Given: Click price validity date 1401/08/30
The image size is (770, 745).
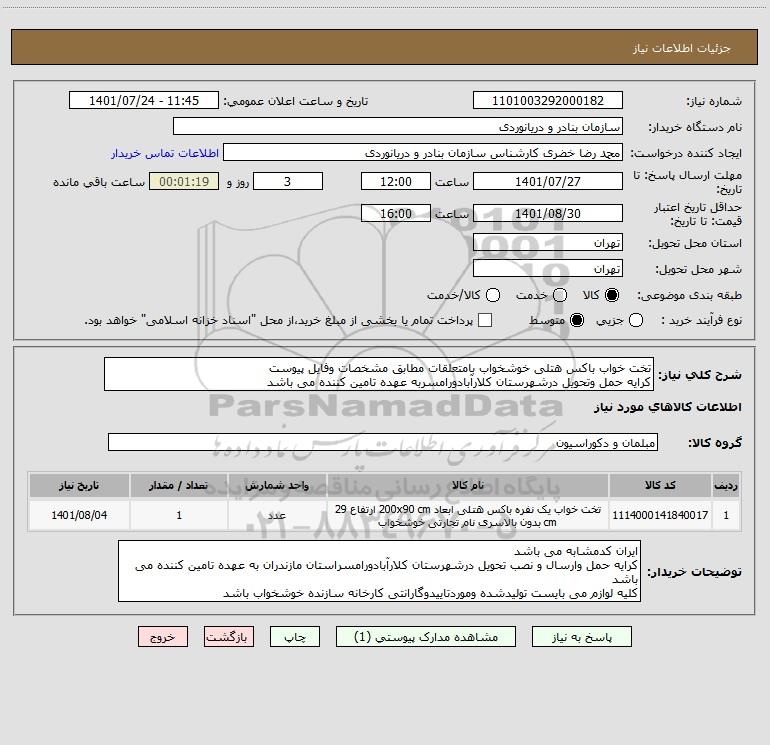Looking at the screenshot, I should 548,214.
